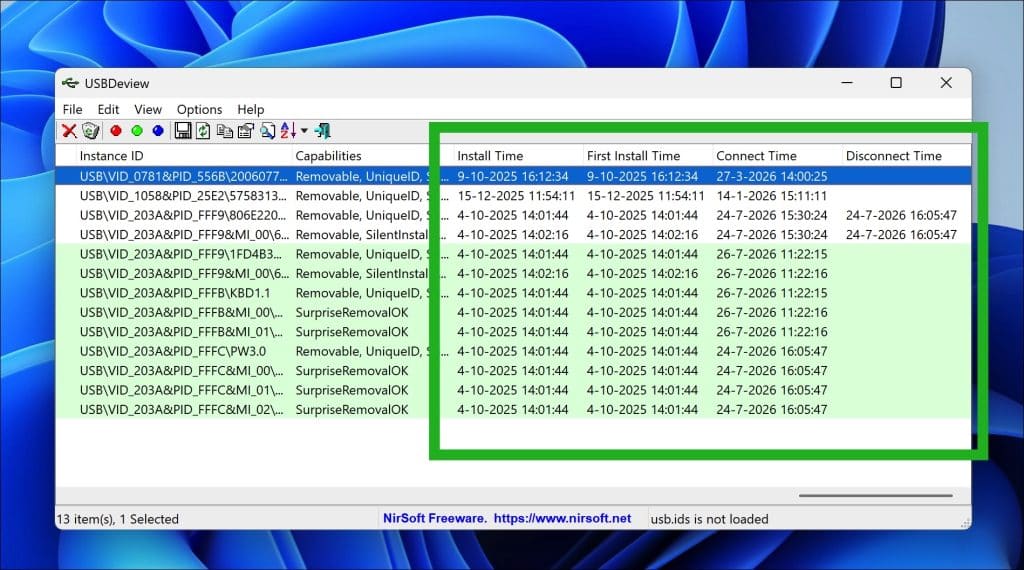The height and width of the screenshot is (570, 1024).
Task: Open the sort A-Z dropdown arrow
Action: click(x=304, y=131)
